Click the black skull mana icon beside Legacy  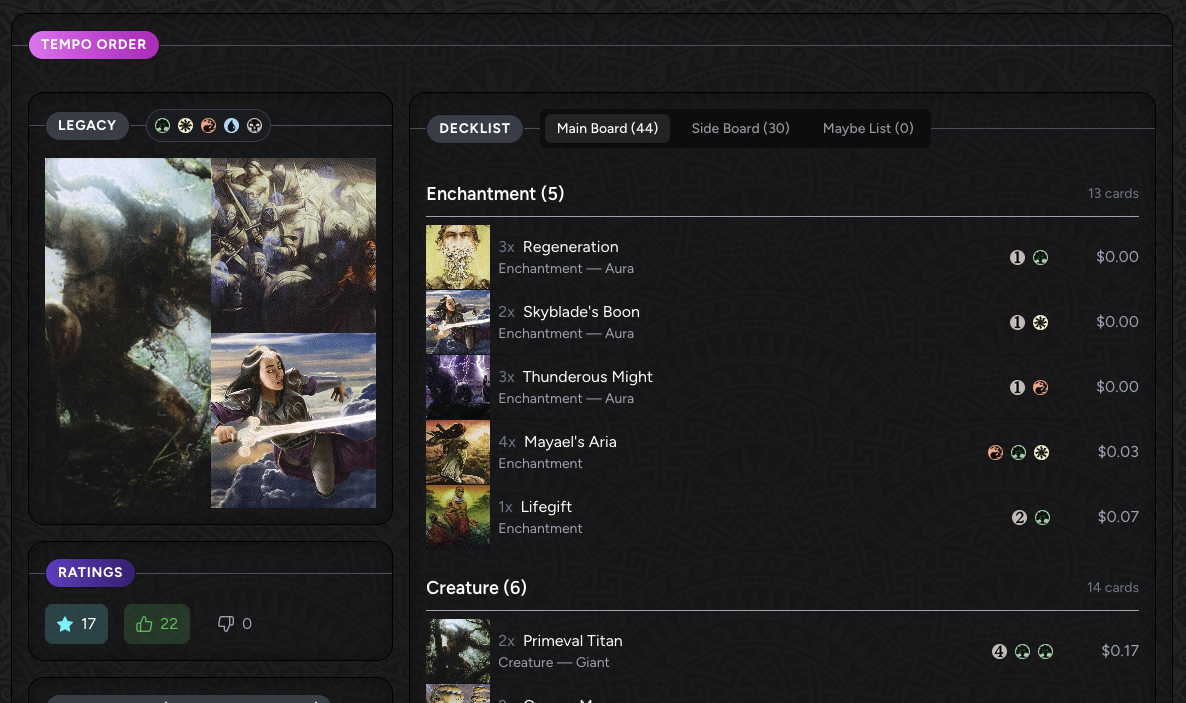[x=254, y=126]
